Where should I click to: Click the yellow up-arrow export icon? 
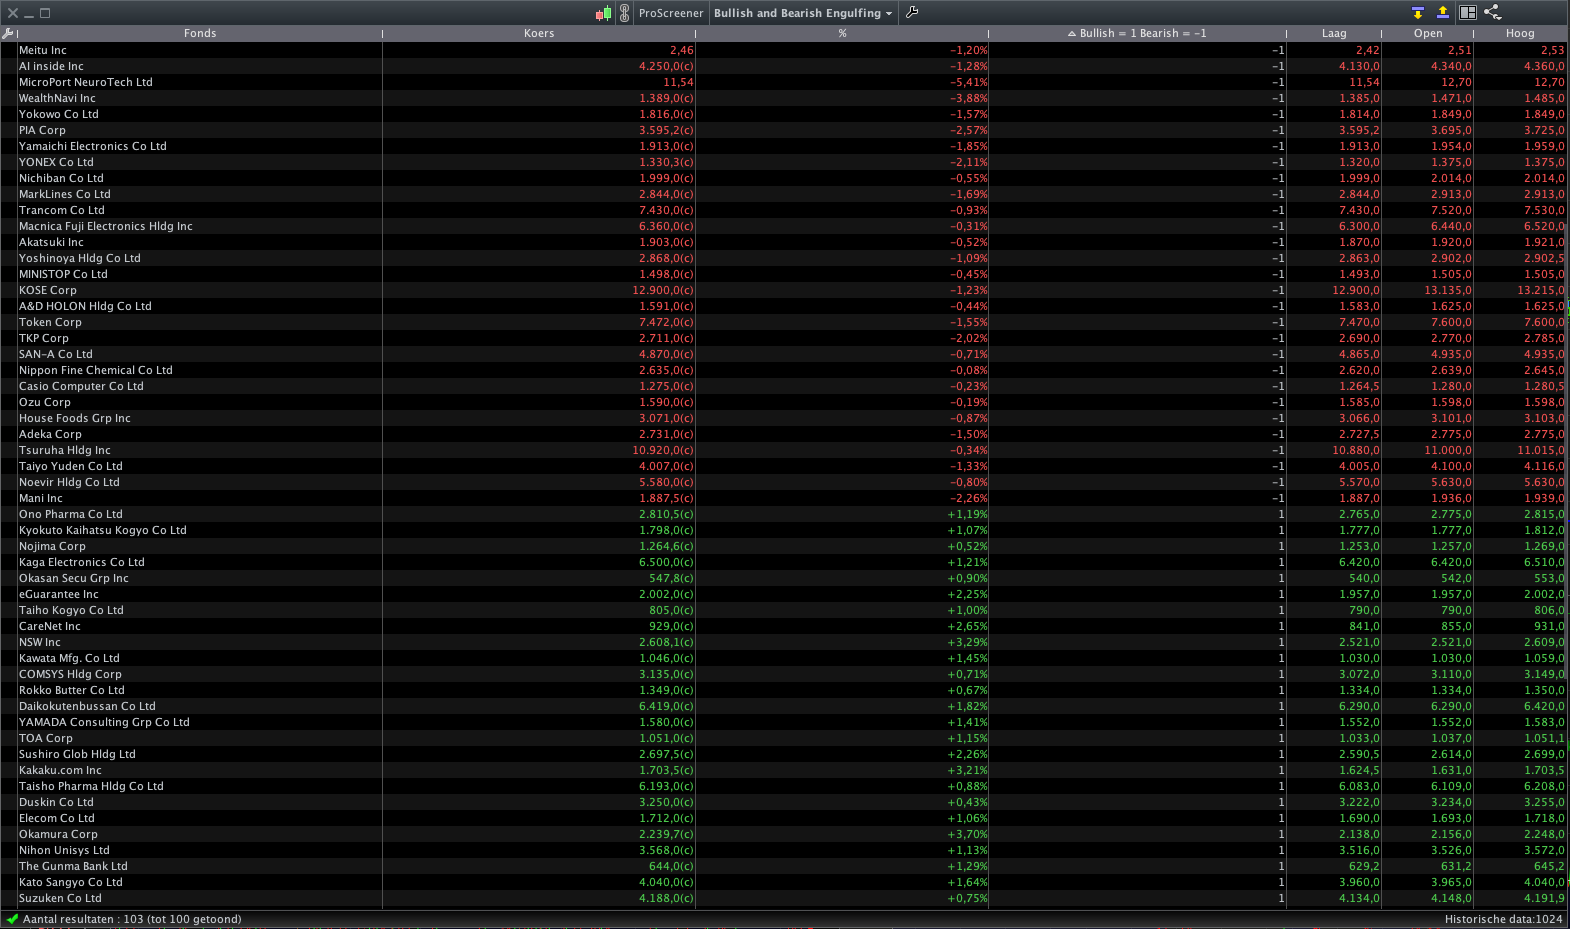[1442, 13]
